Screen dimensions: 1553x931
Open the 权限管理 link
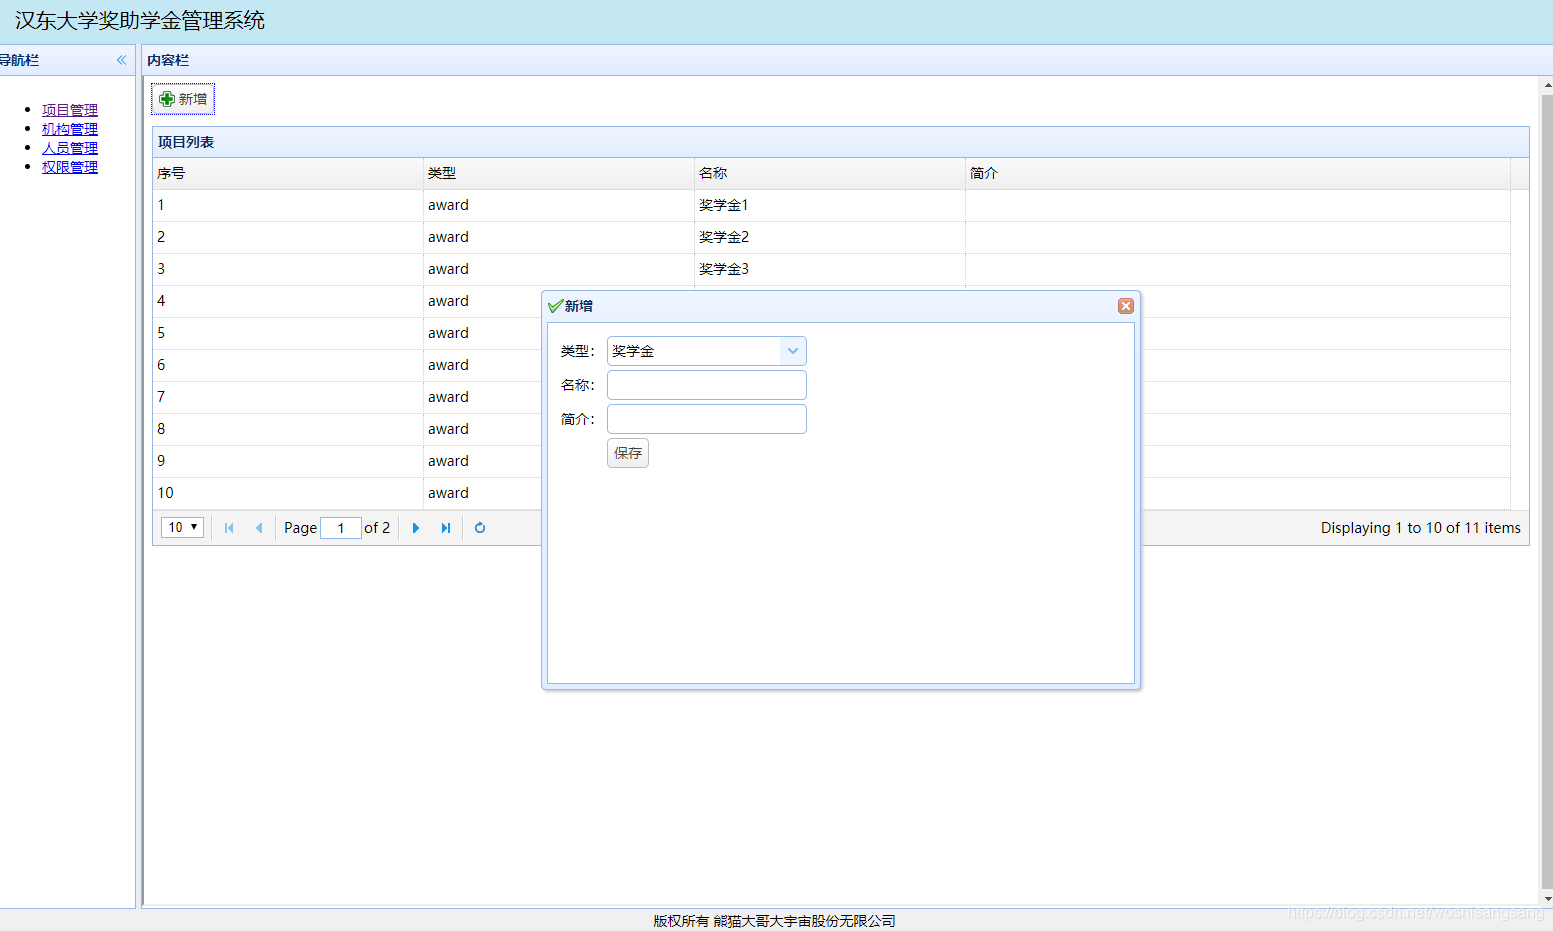point(70,167)
